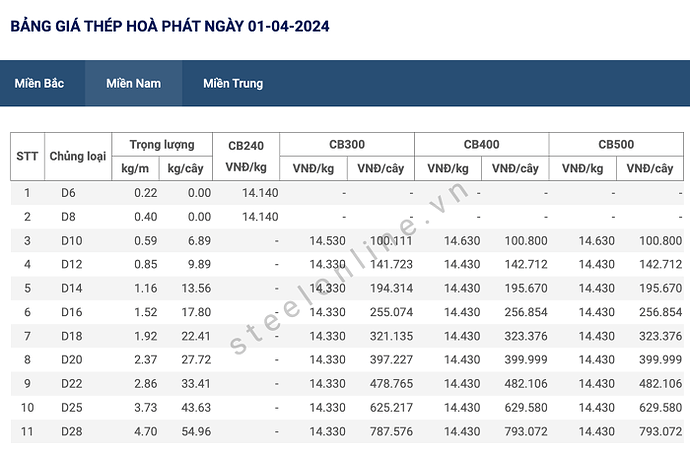Click the 27.72 kg/cây value for D20

point(196,360)
